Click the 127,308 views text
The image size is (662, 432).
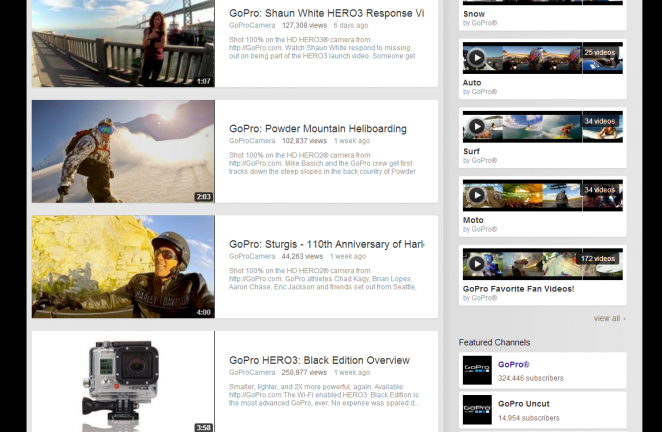point(304,25)
